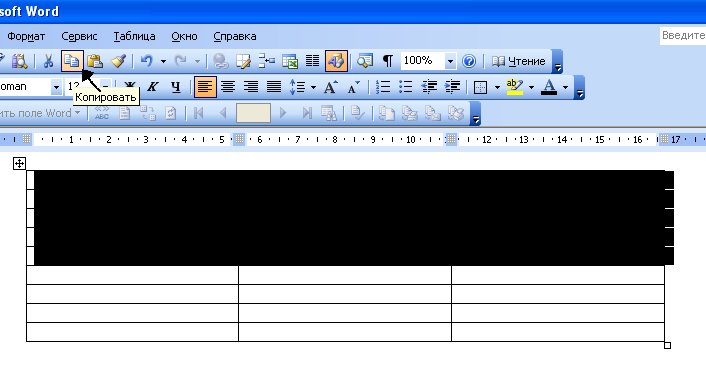Open the Справка menu
Screen dimensions: 706x375
(x=235, y=36)
